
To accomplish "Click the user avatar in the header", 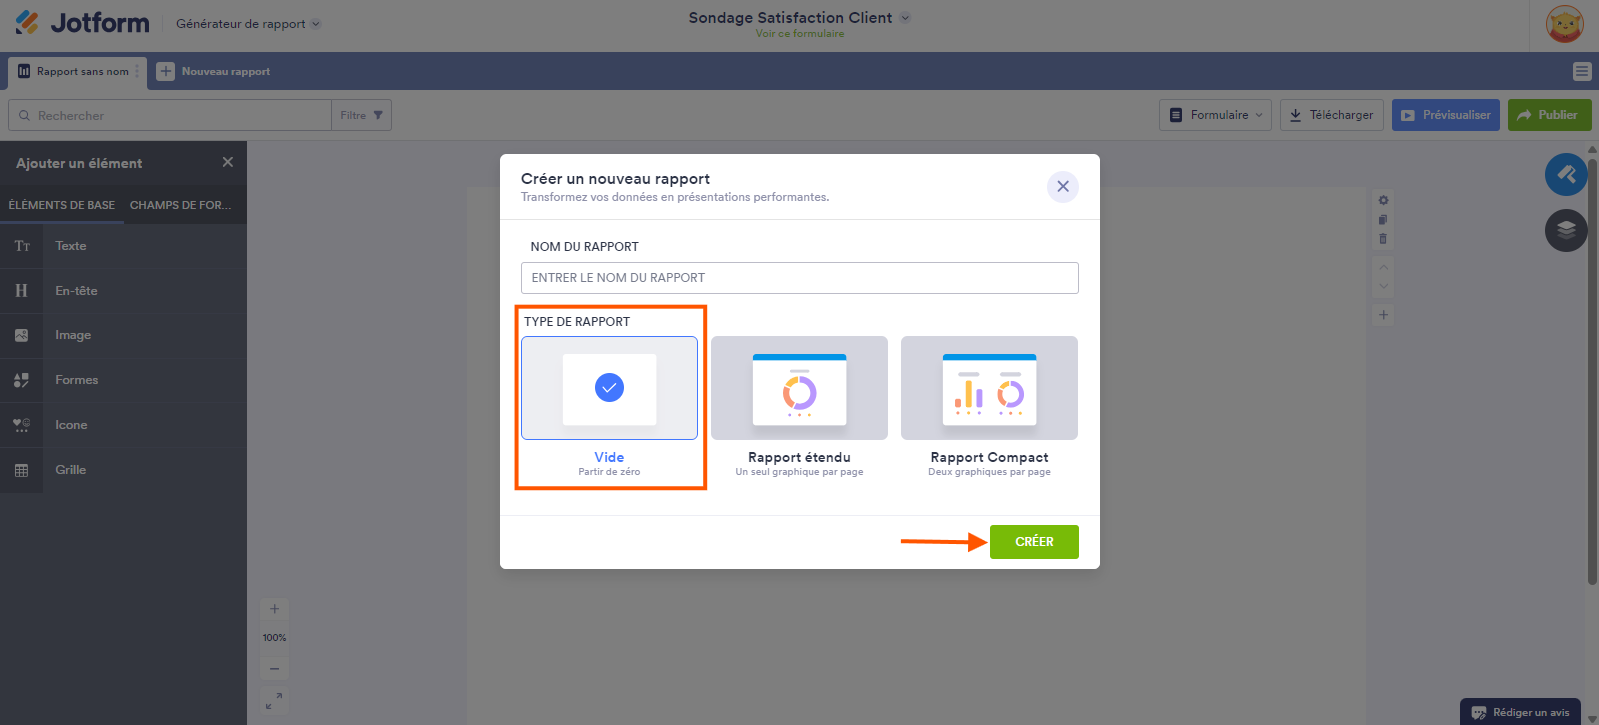I will pos(1564,24).
